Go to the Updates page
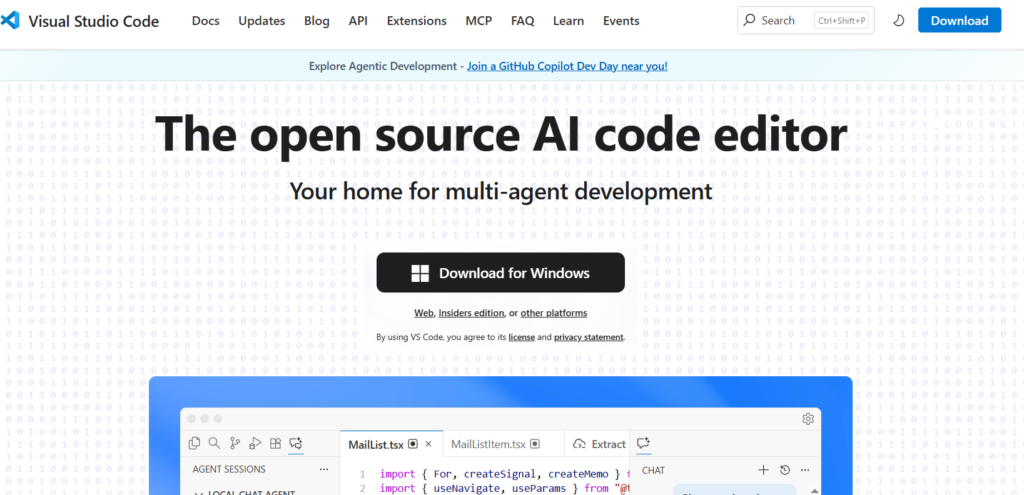The width and height of the screenshot is (1024, 495). (262, 21)
